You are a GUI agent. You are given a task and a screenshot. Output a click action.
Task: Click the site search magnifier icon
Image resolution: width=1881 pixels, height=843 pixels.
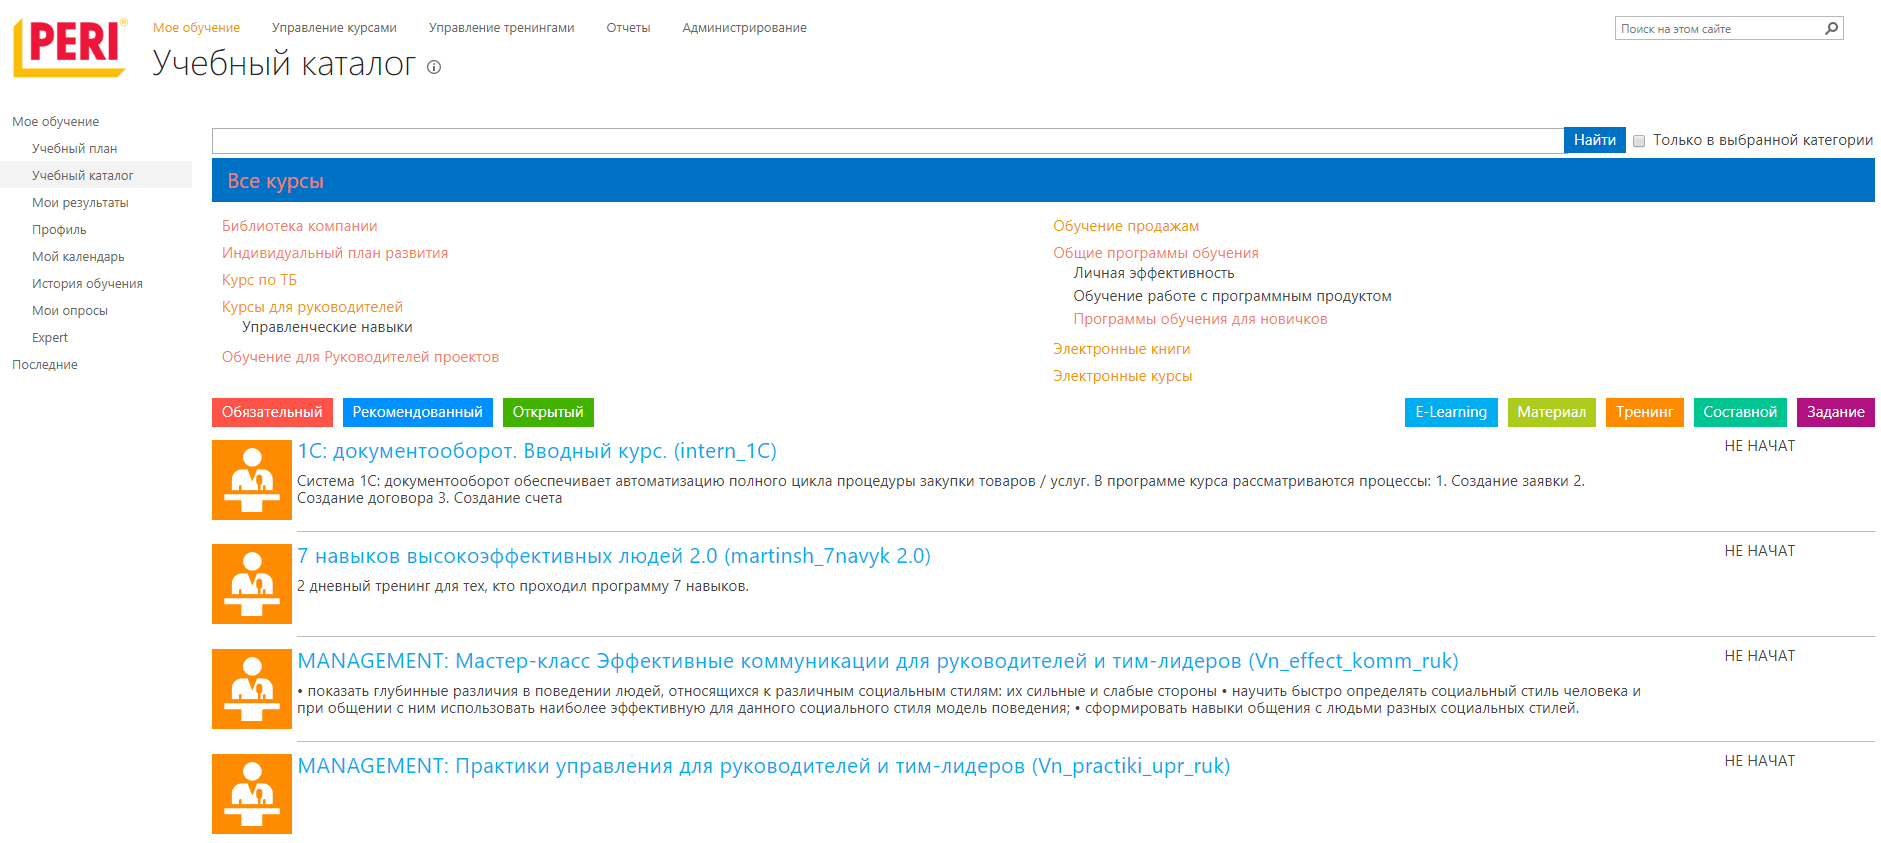click(x=1831, y=28)
